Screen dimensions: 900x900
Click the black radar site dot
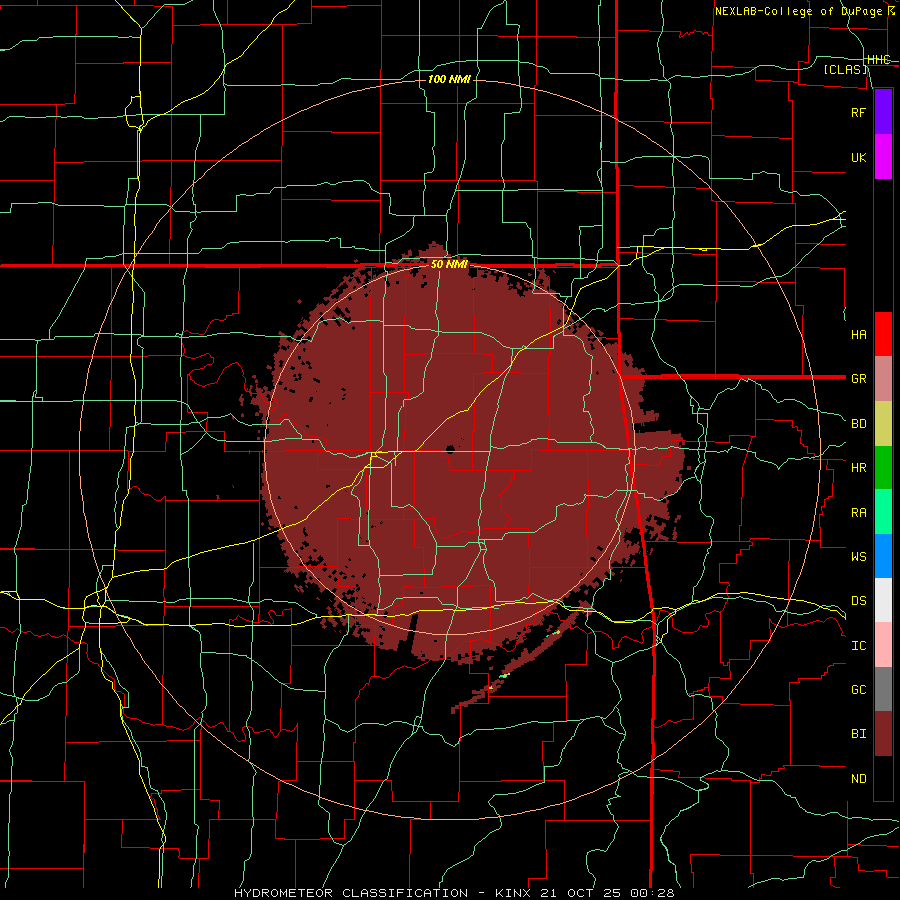tap(450, 449)
